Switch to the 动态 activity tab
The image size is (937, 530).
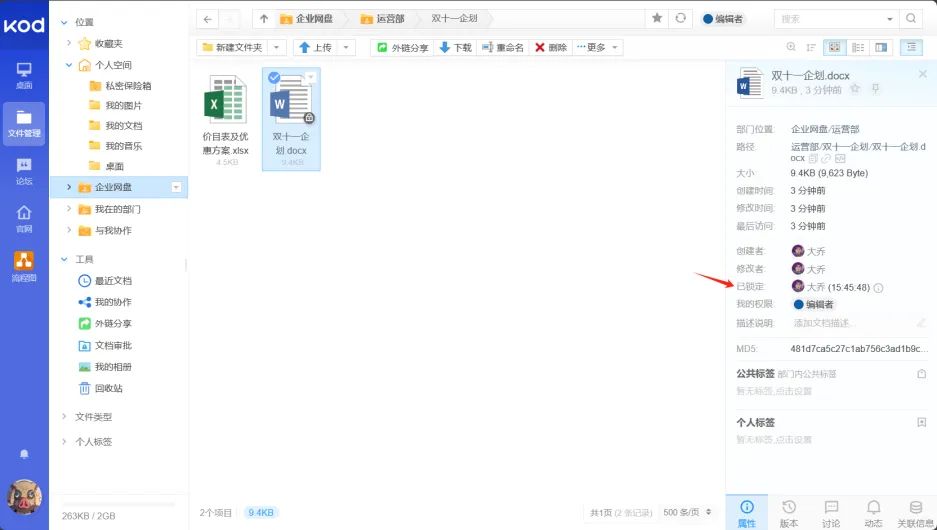click(873, 513)
